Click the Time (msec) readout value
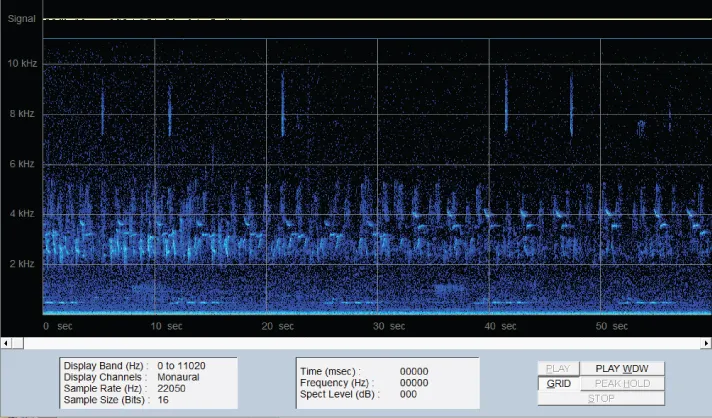 [414, 371]
